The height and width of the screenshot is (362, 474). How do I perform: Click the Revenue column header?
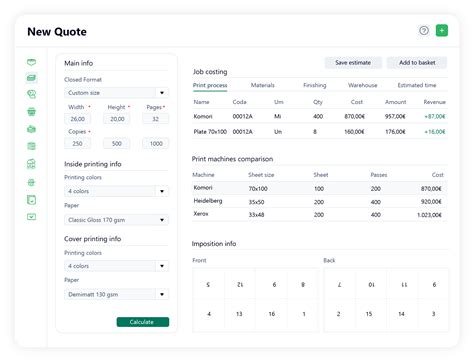435,102
